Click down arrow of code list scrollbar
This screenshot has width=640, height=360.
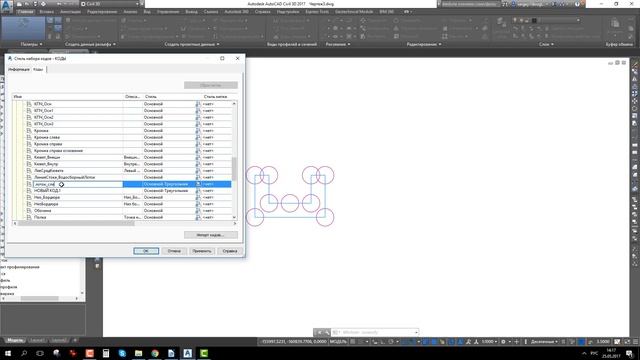click(x=234, y=217)
